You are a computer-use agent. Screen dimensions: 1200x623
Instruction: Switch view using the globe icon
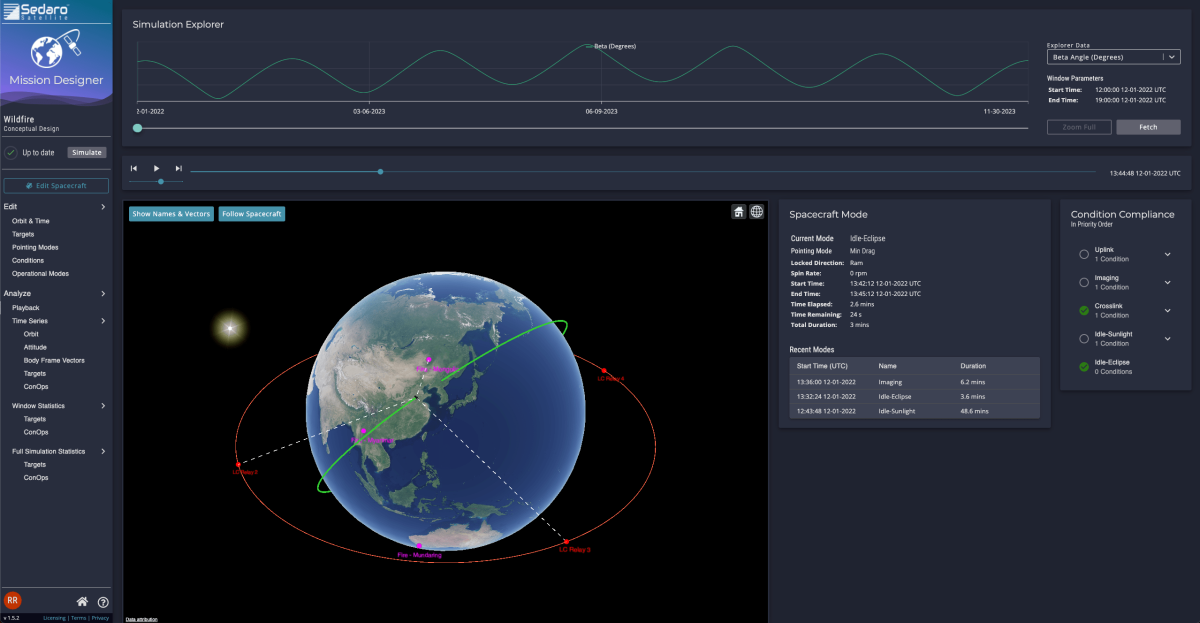coord(757,211)
